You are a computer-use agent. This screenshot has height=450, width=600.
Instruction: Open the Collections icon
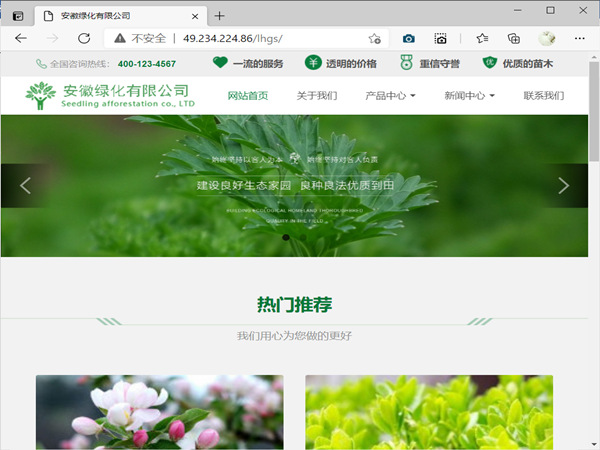pos(513,38)
